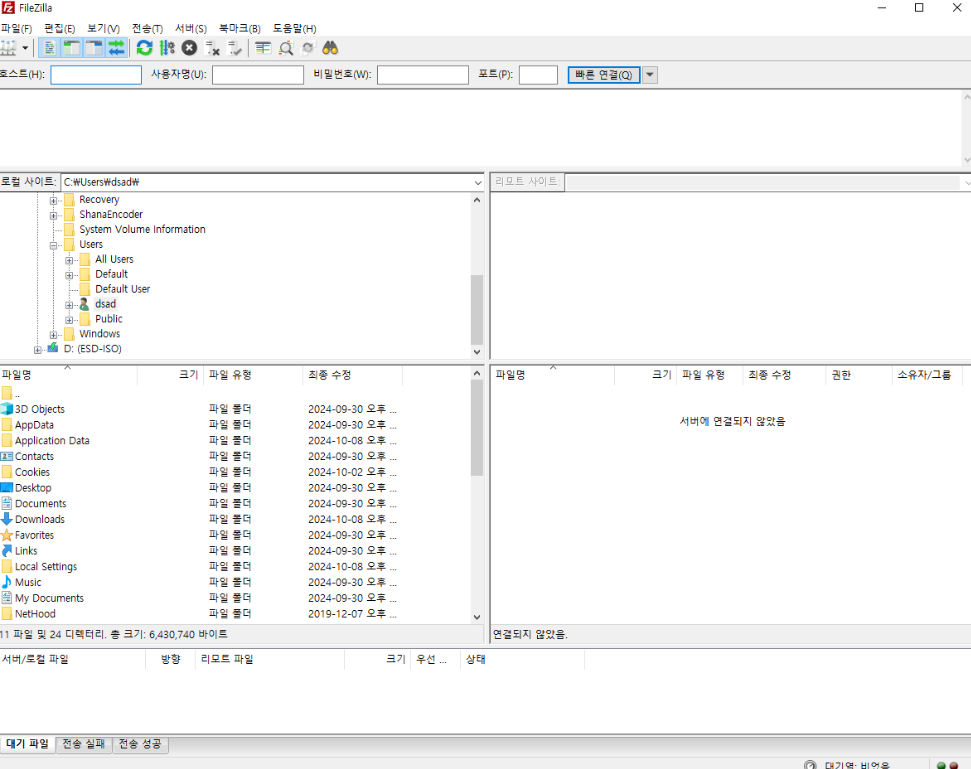Click the local file list vertical scrollbar
The height and width of the screenshot is (769, 971).
(x=476, y=500)
